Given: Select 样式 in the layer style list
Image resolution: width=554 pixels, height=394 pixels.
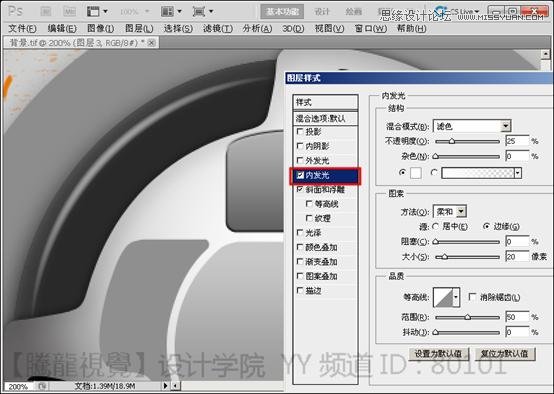Looking at the screenshot, I should click(x=325, y=102).
